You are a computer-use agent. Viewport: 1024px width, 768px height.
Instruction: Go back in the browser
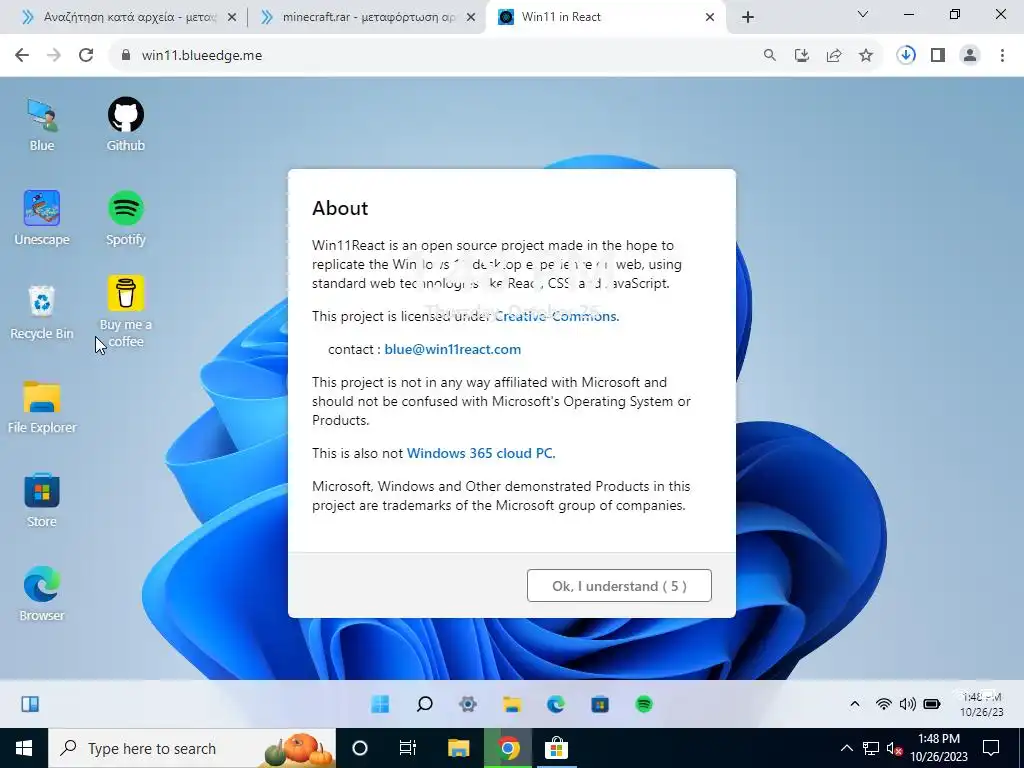coord(22,56)
